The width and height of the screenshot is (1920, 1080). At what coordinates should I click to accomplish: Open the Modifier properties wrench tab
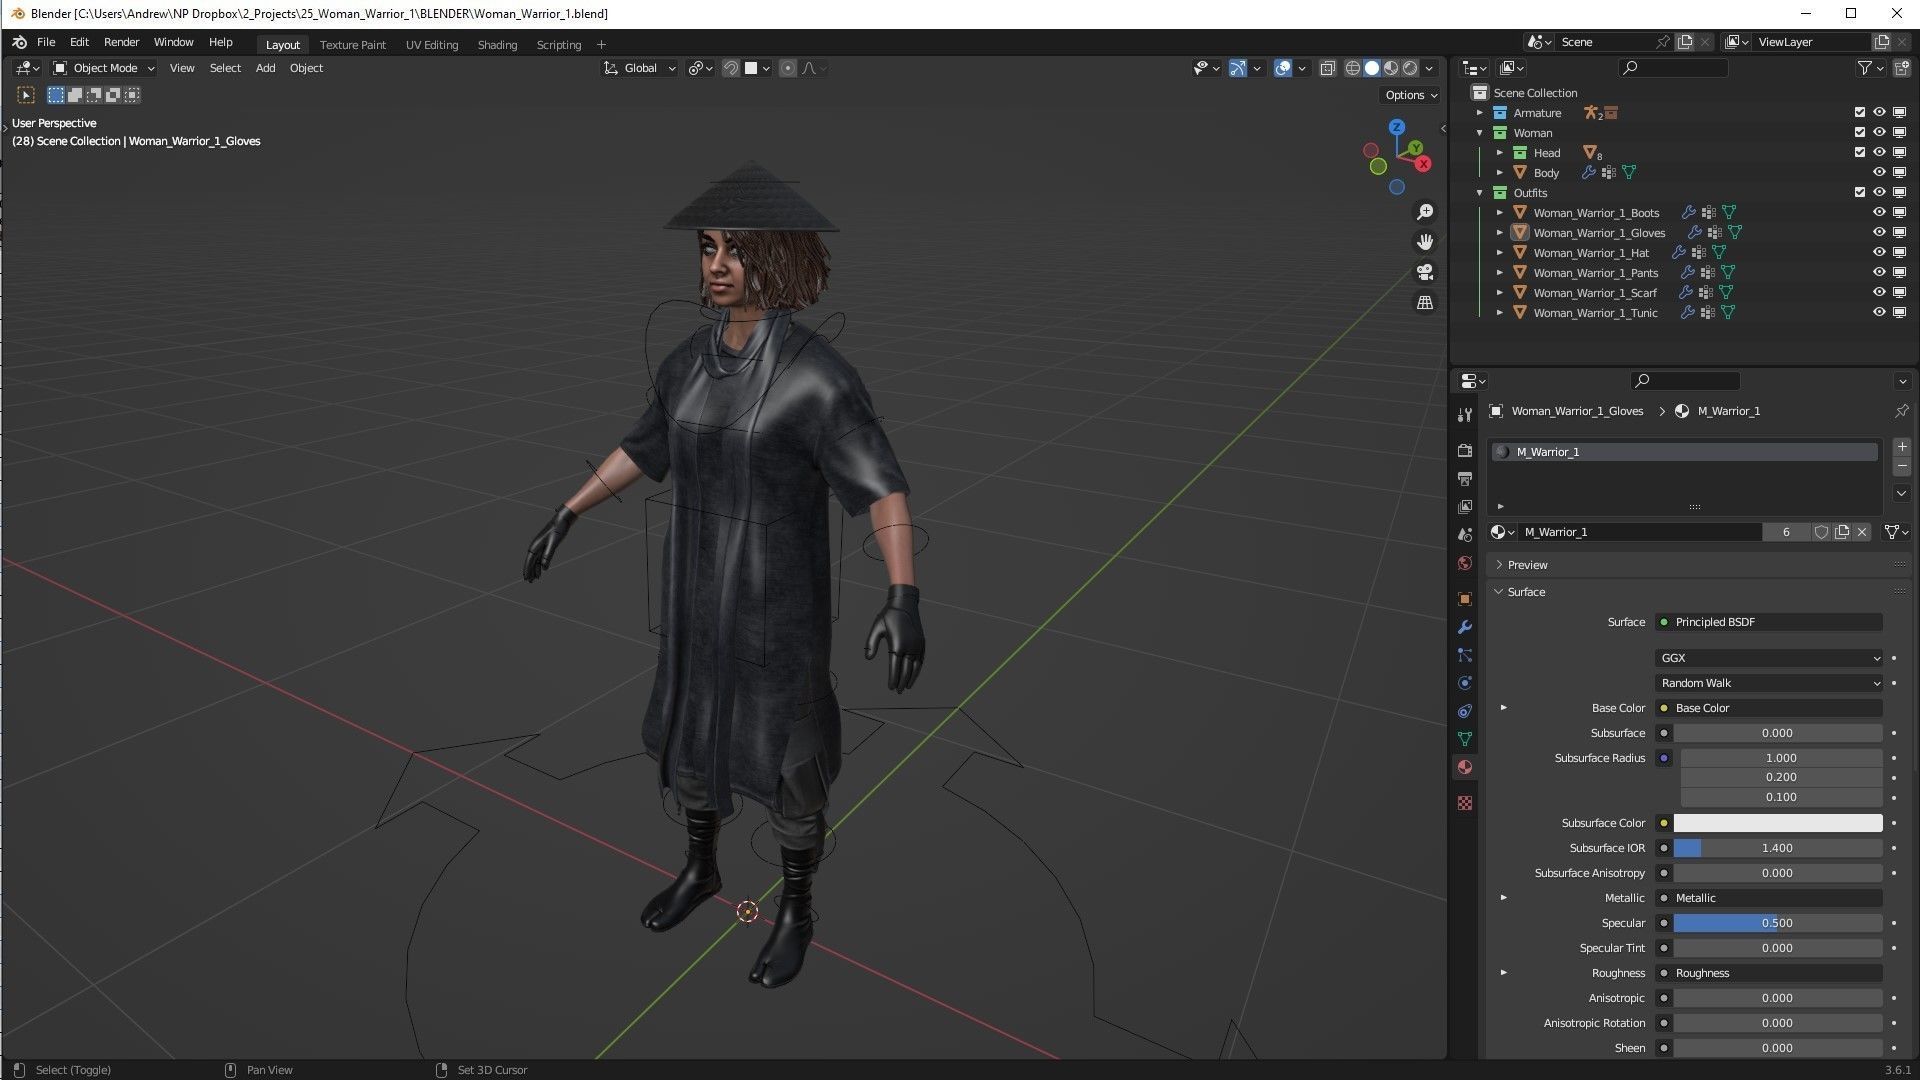[x=1465, y=627]
